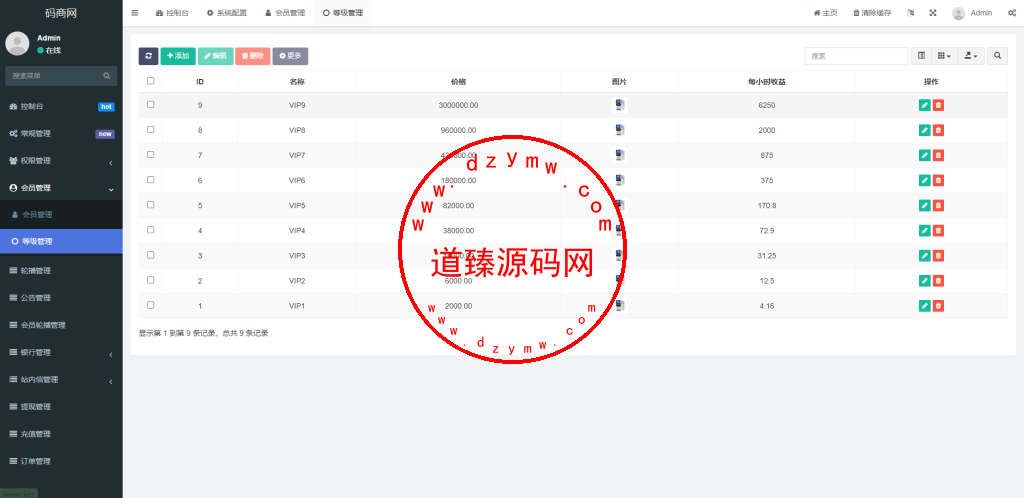The width and height of the screenshot is (1024, 498).
Task: Click the delete trash icon for VIP1
Action: [x=938, y=305]
